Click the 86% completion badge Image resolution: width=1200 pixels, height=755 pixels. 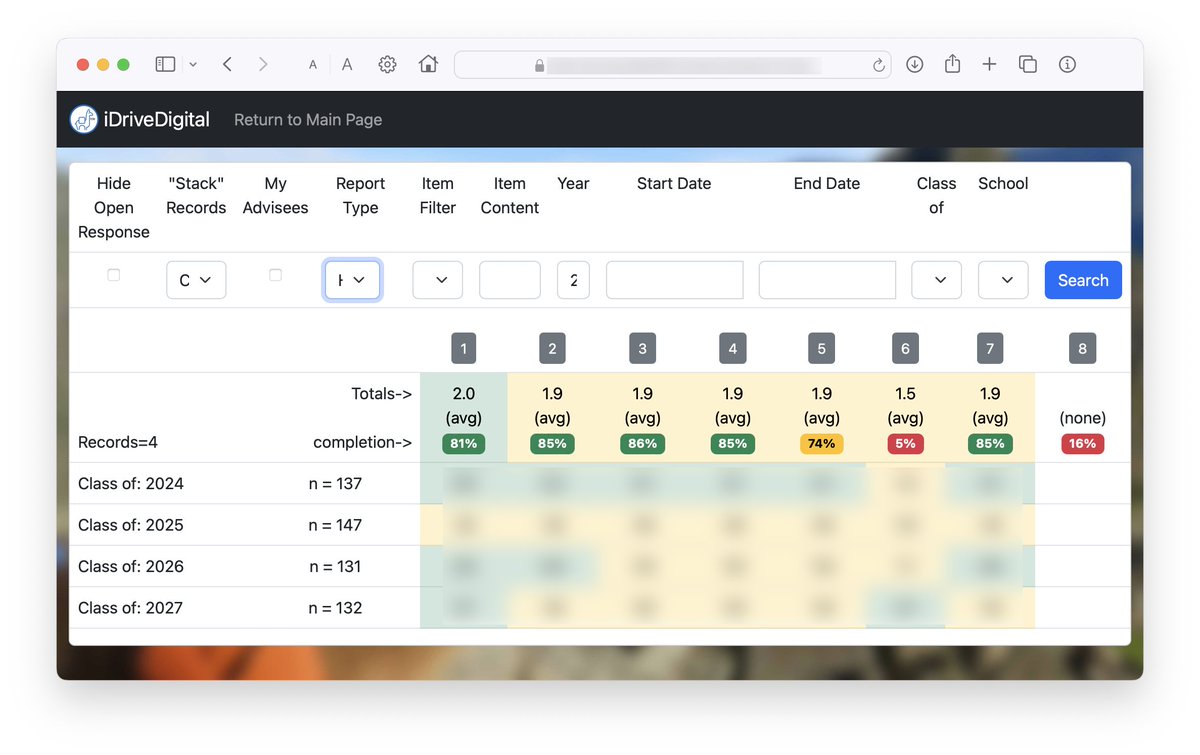642,443
